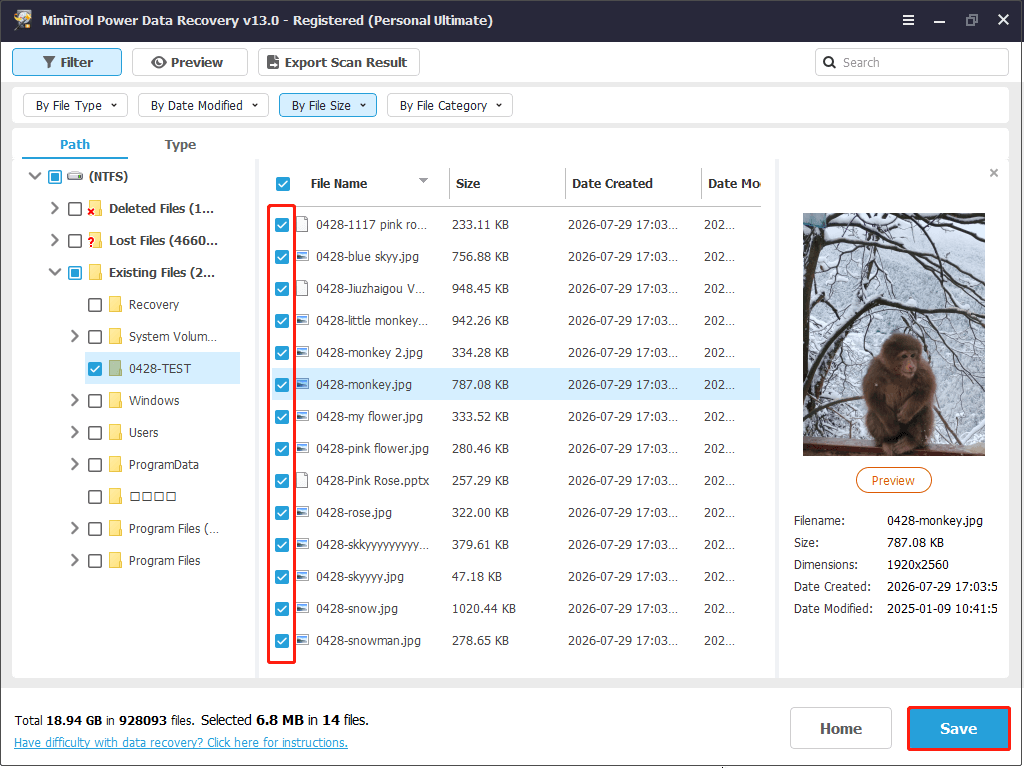Open the hamburger menu in title bar
This screenshot has width=1024, height=768.
click(908, 20)
